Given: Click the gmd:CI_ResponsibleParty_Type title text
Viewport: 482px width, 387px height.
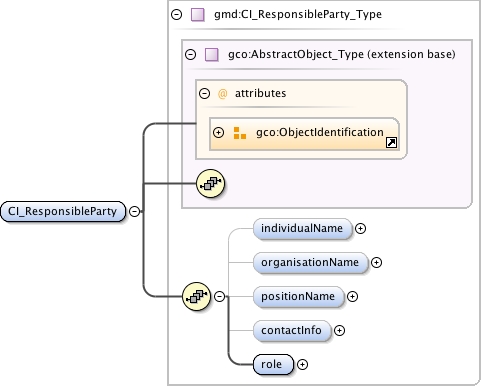Looking at the screenshot, I should (298, 14).
